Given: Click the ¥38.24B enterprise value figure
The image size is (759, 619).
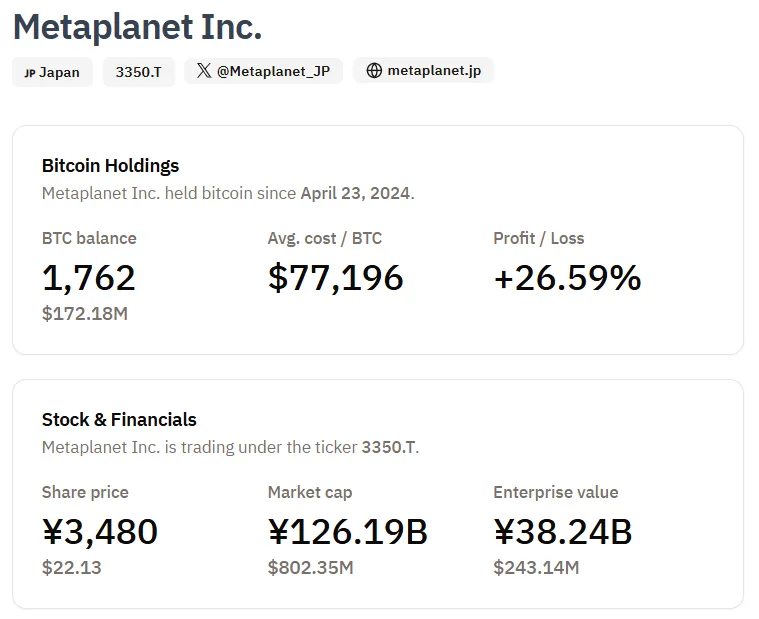Looking at the screenshot, I should point(563,531).
